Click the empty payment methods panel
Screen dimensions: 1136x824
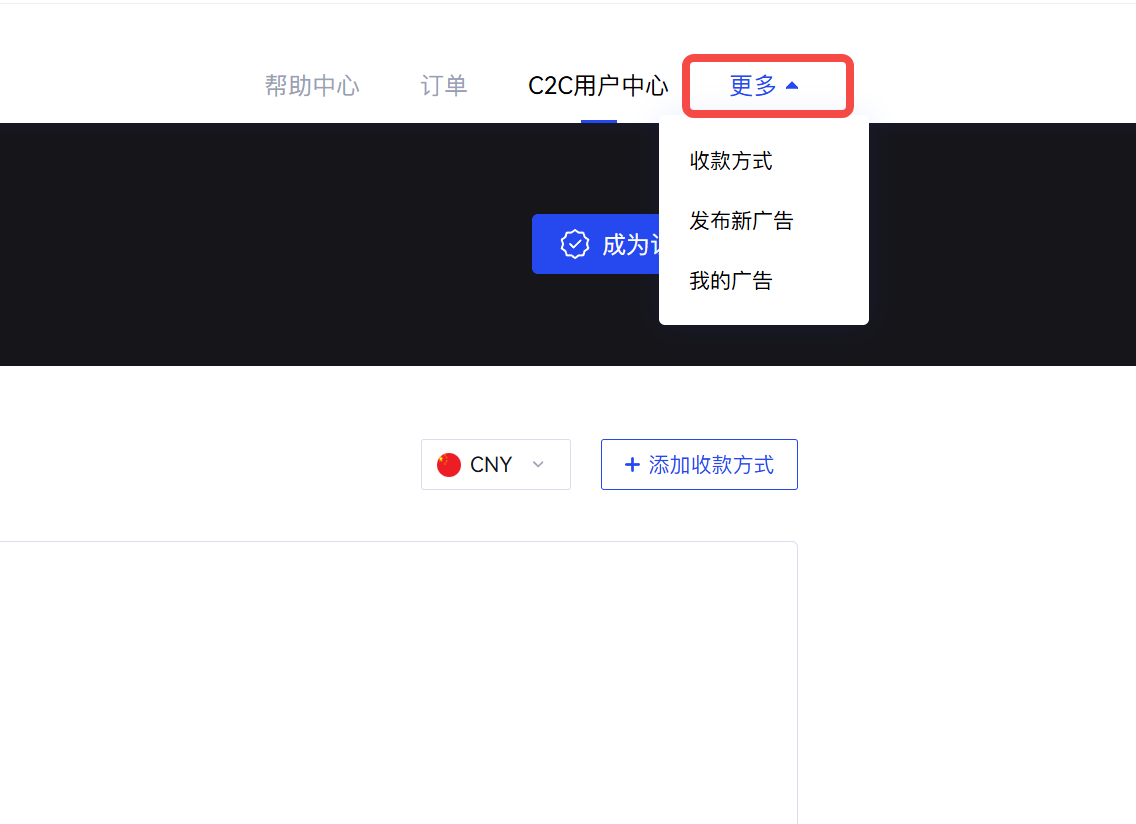click(x=400, y=680)
